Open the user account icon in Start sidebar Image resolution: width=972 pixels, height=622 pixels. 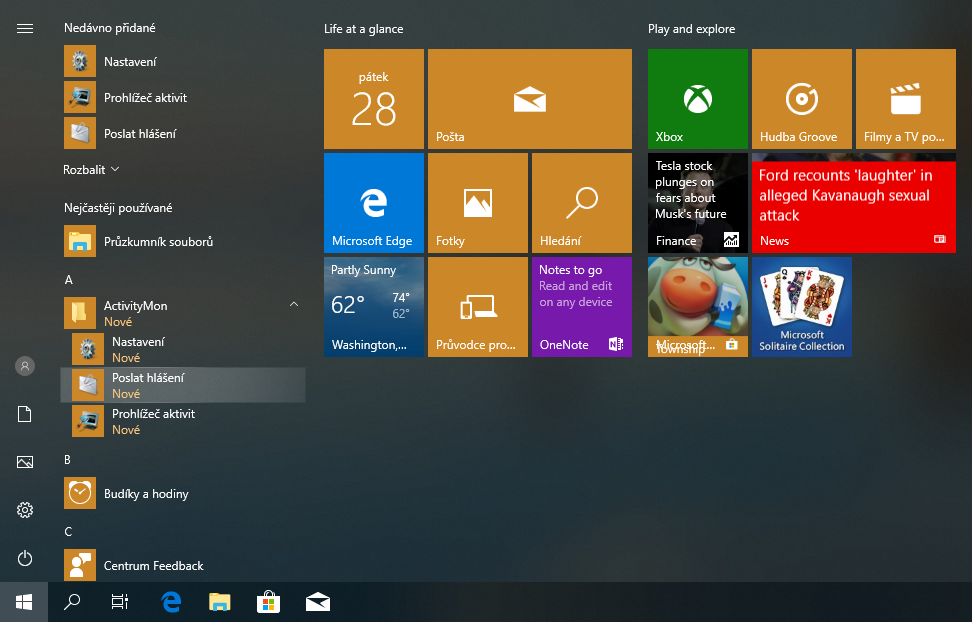pyautogui.click(x=25, y=366)
